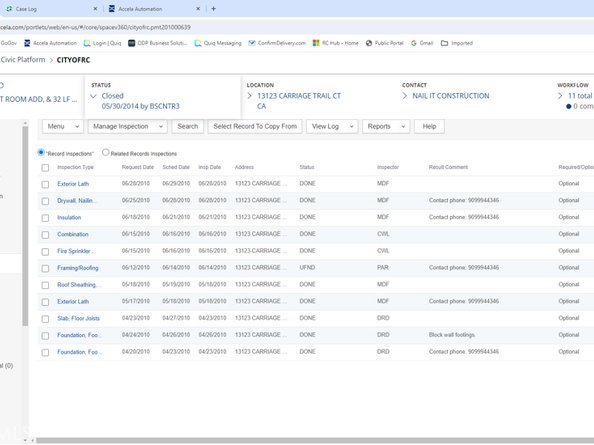Open the Framing/Roofing inspection link
The width and height of the screenshot is (594, 445).
(78, 268)
